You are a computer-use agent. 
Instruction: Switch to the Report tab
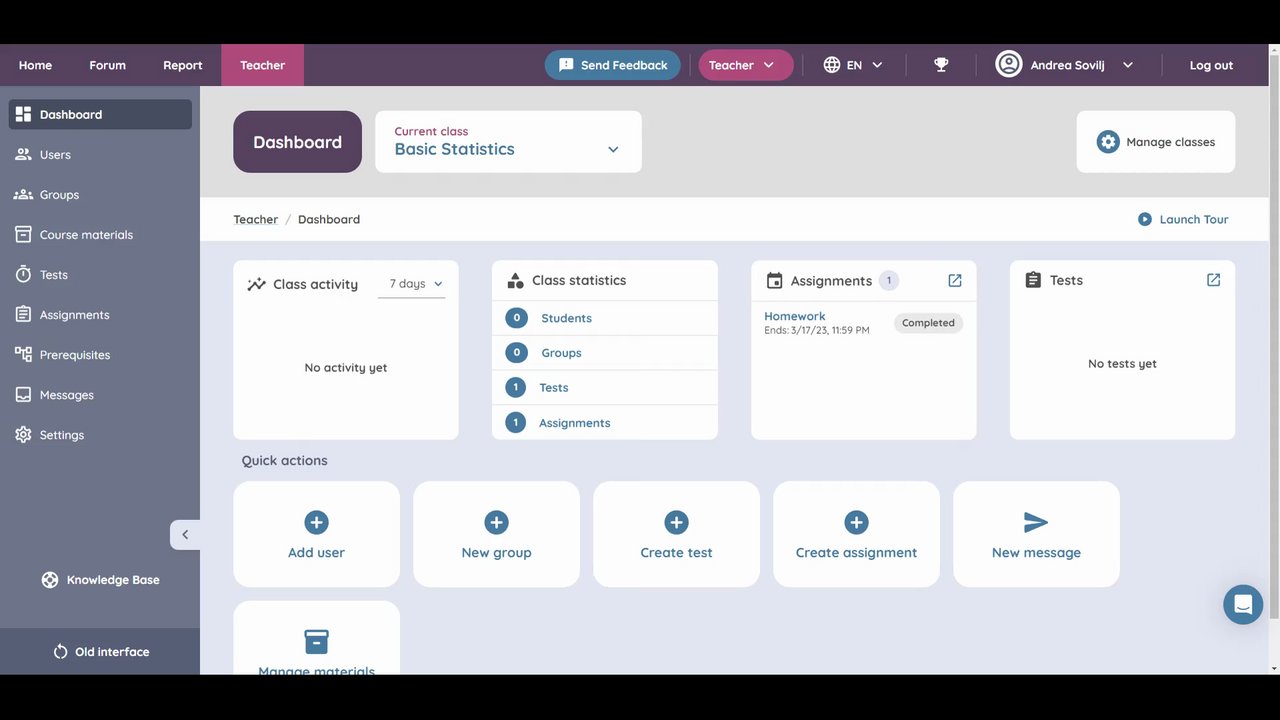(182, 65)
